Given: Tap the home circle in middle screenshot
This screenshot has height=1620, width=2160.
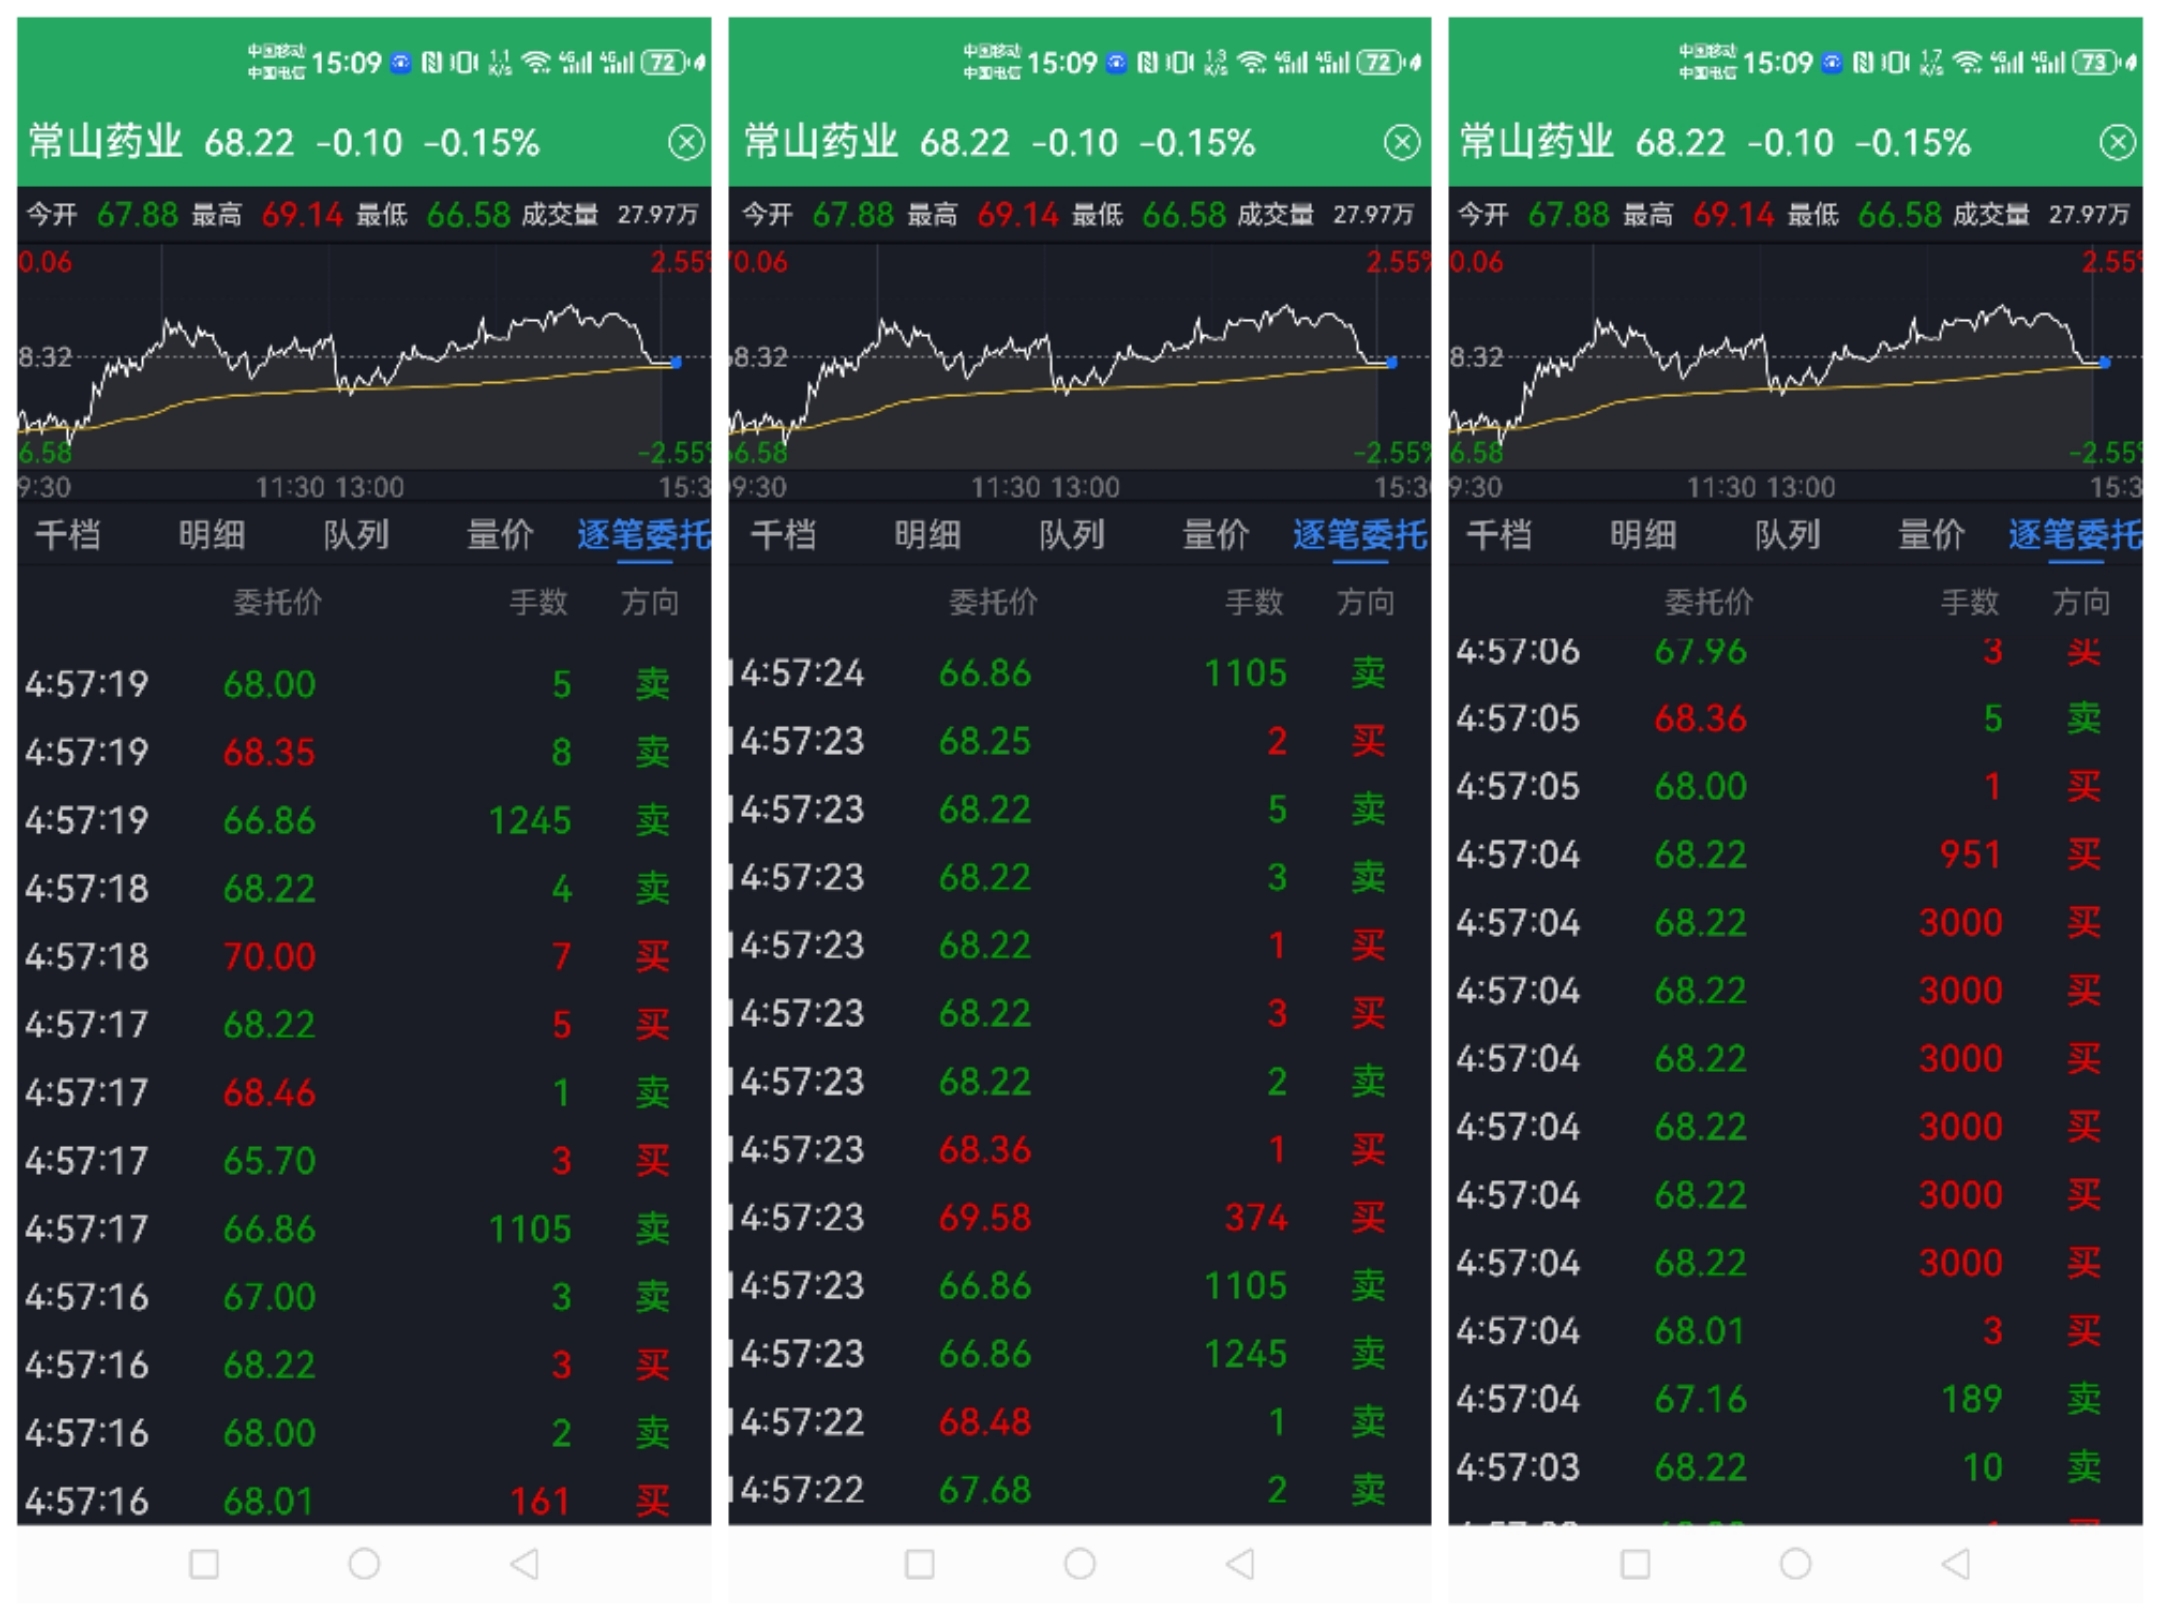Looking at the screenshot, I should pyautogui.click(x=1079, y=1563).
